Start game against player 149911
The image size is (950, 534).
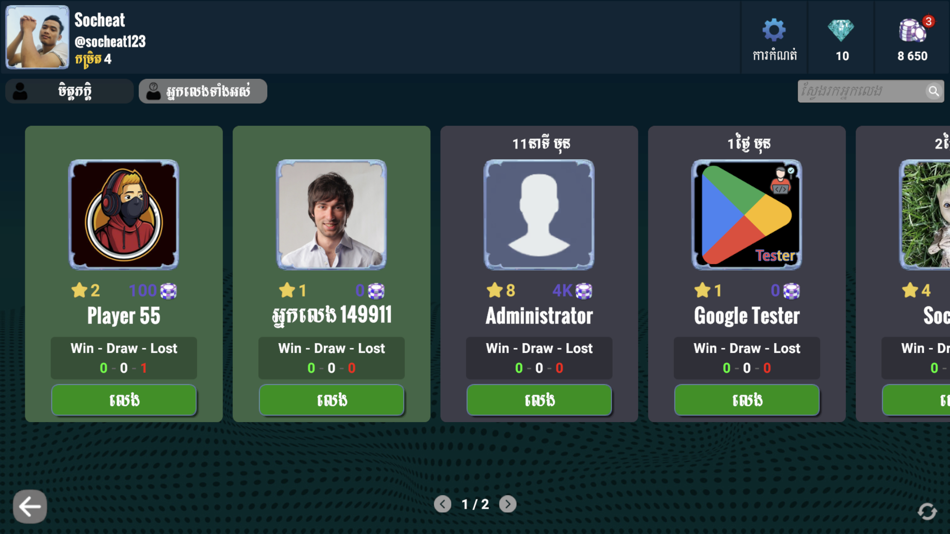tap(331, 400)
